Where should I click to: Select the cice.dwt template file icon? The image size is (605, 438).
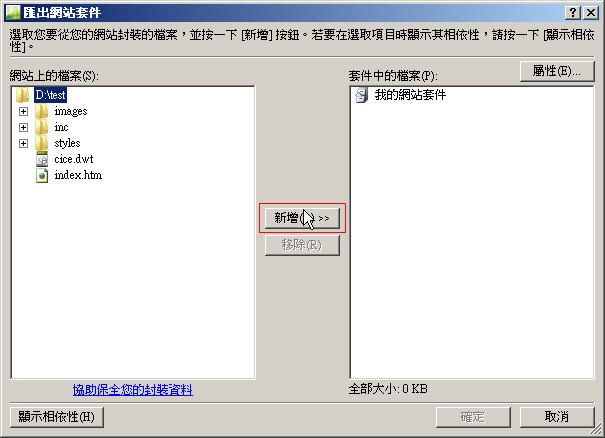42,159
